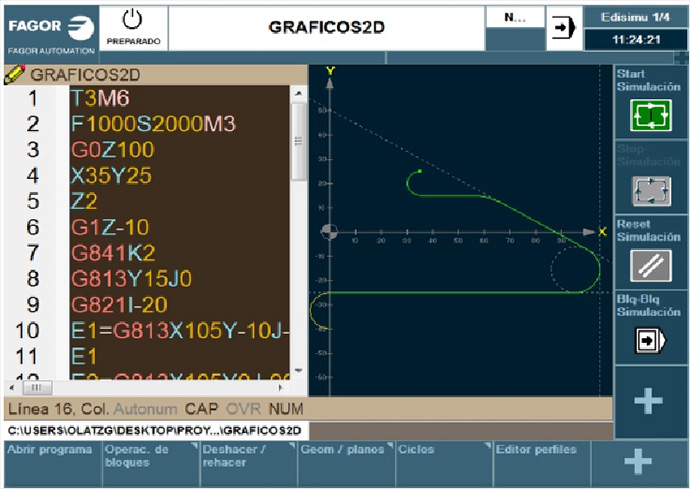The height and width of the screenshot is (489, 690).
Task: Click the single block arrow icon near clock
Action: tap(564, 28)
